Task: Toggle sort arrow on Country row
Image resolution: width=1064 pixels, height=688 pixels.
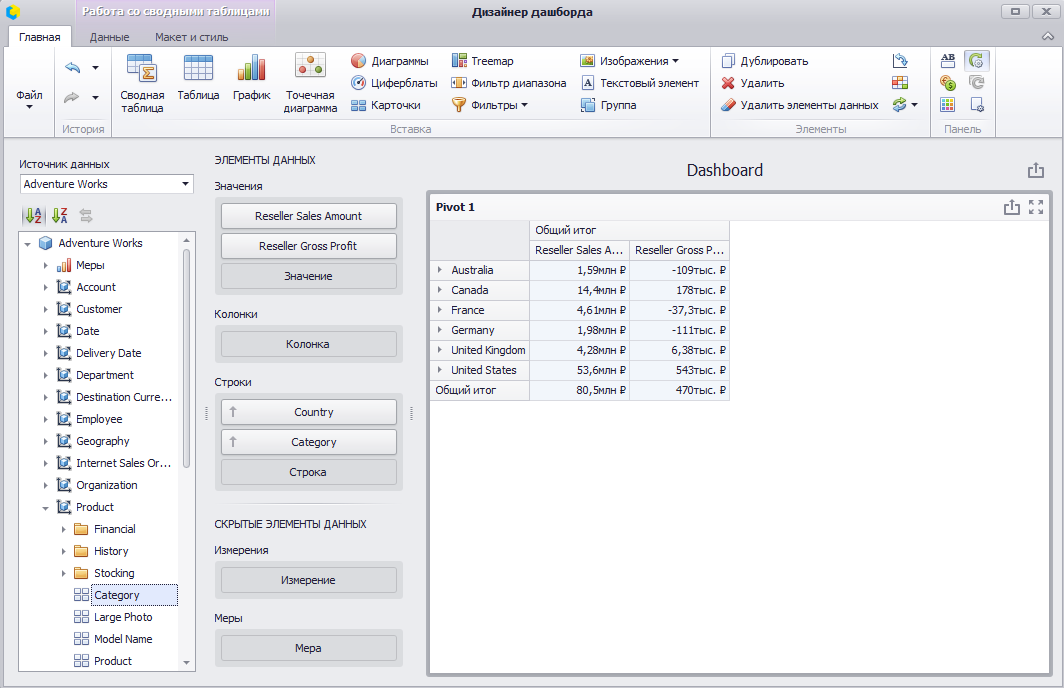Action: click(x=233, y=412)
